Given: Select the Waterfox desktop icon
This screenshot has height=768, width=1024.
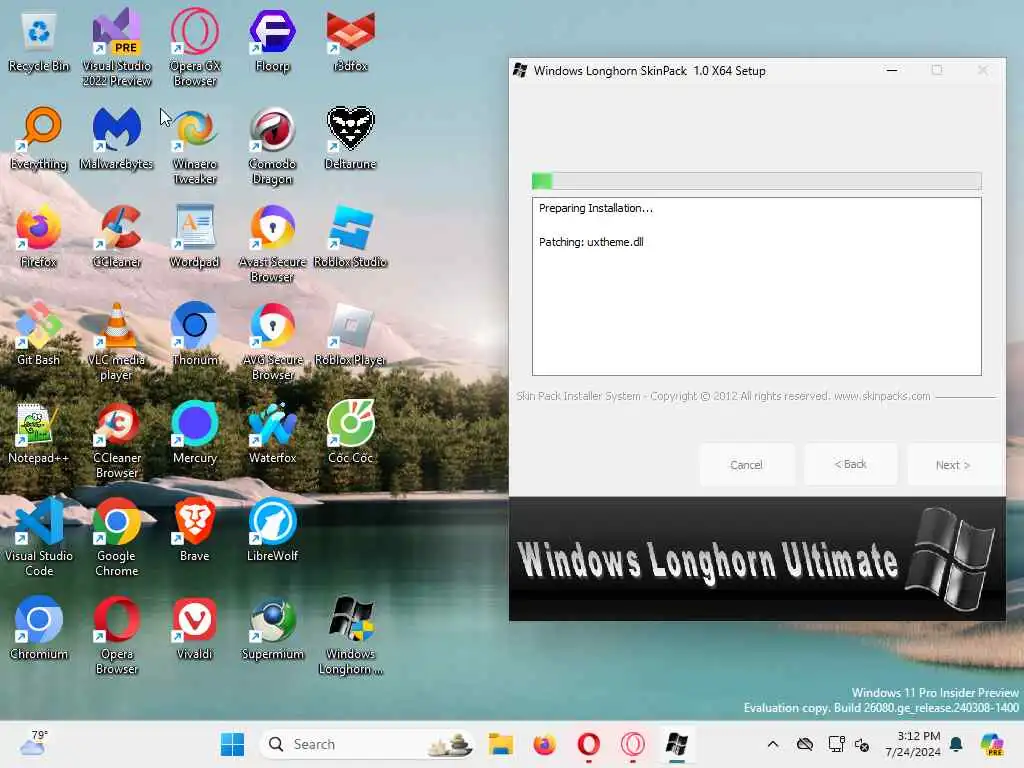Looking at the screenshot, I should (272, 432).
